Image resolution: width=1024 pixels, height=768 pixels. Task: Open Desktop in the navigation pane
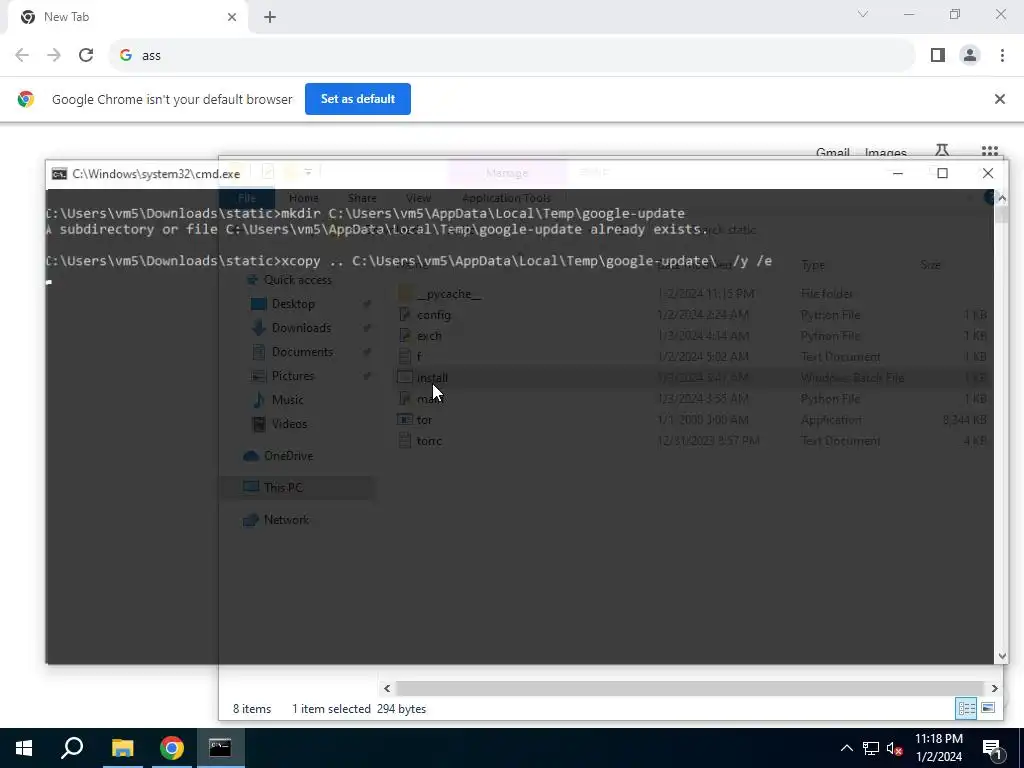tap(293, 304)
